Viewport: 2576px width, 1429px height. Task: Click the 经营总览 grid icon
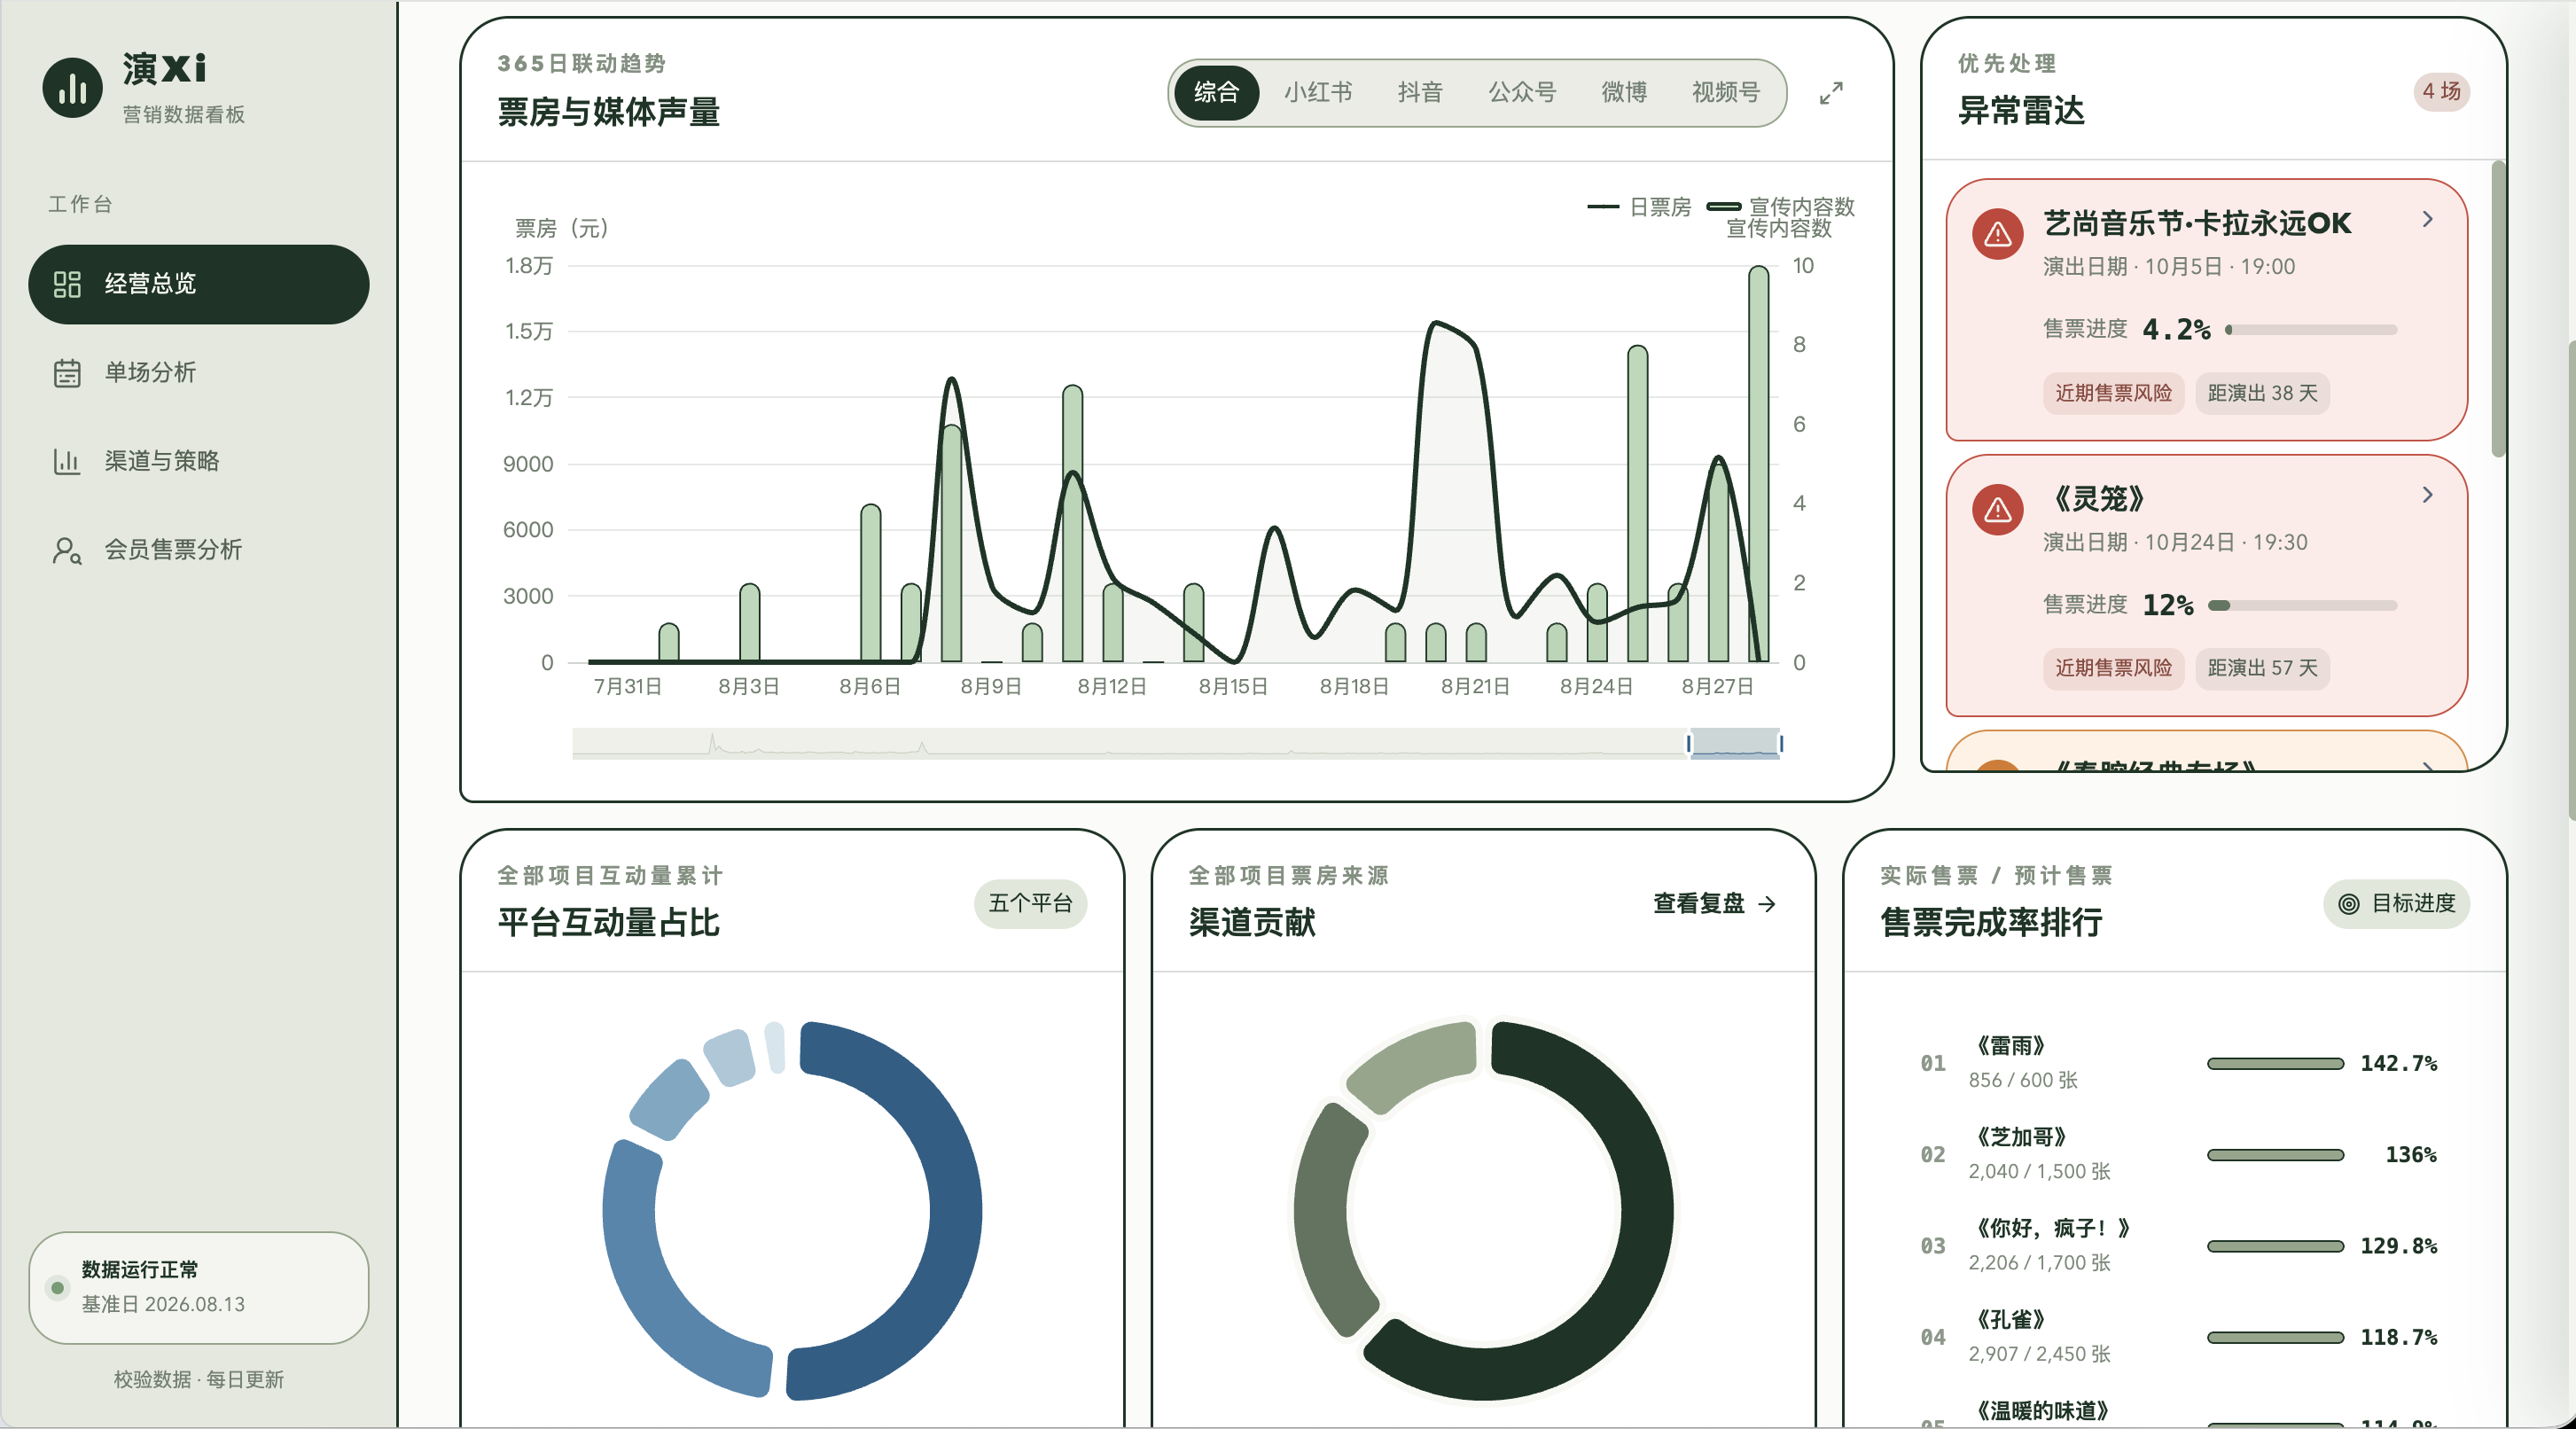point(67,284)
